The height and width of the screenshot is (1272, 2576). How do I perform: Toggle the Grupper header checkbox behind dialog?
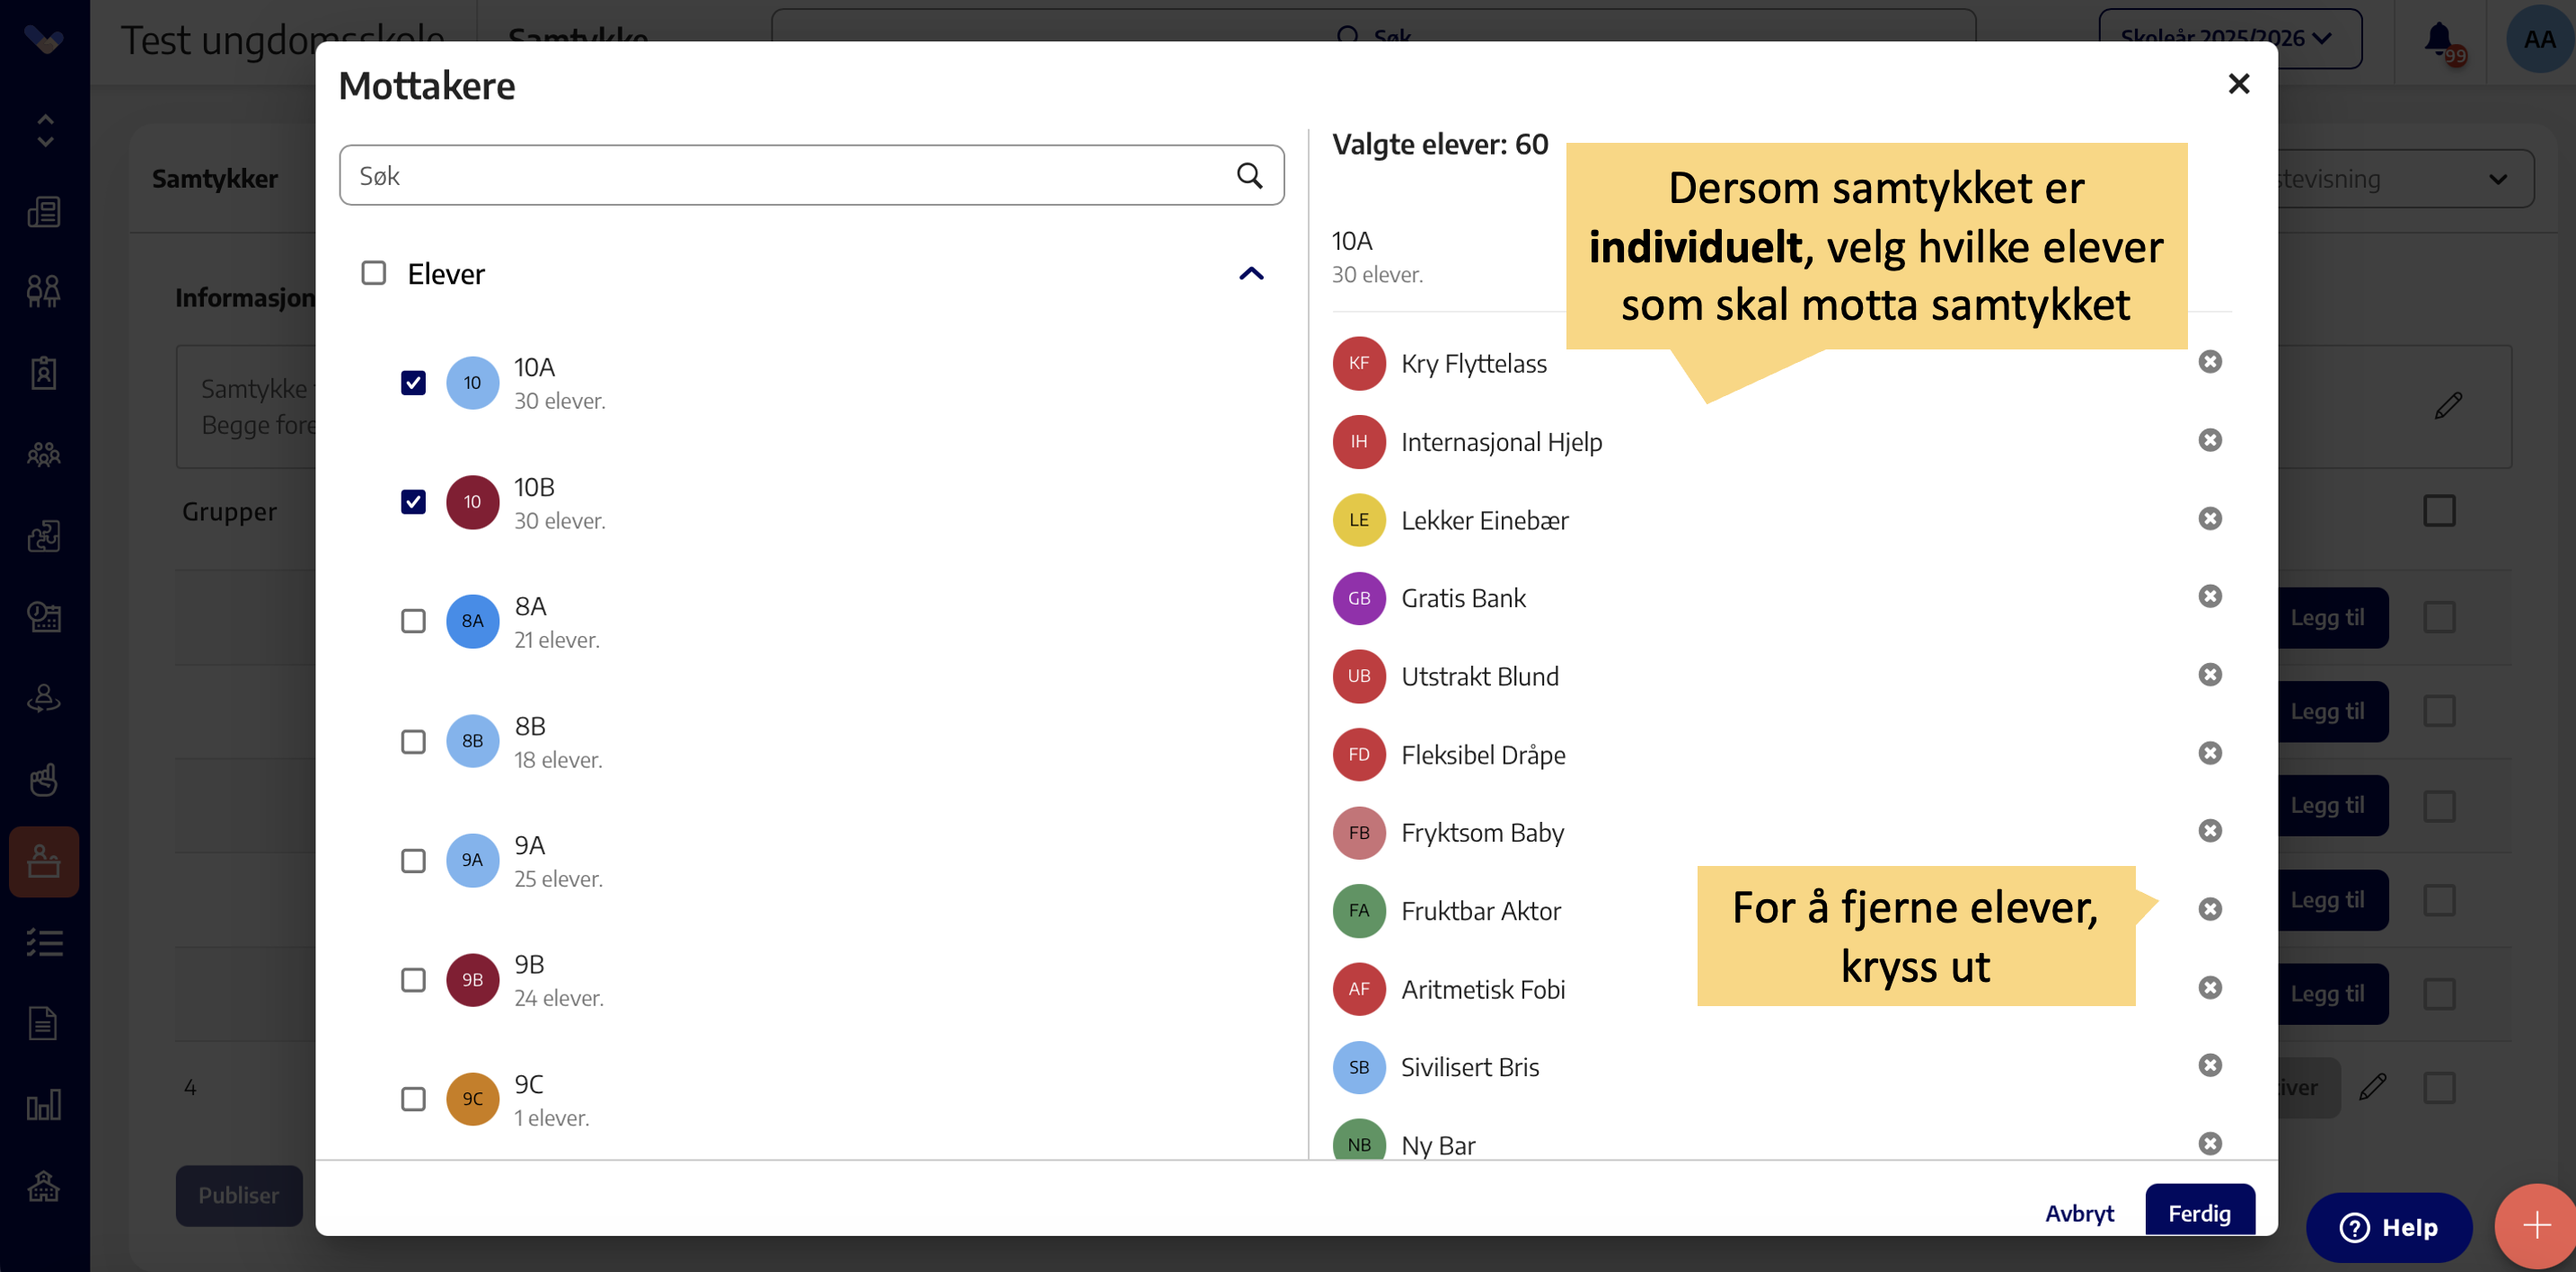click(x=2439, y=511)
